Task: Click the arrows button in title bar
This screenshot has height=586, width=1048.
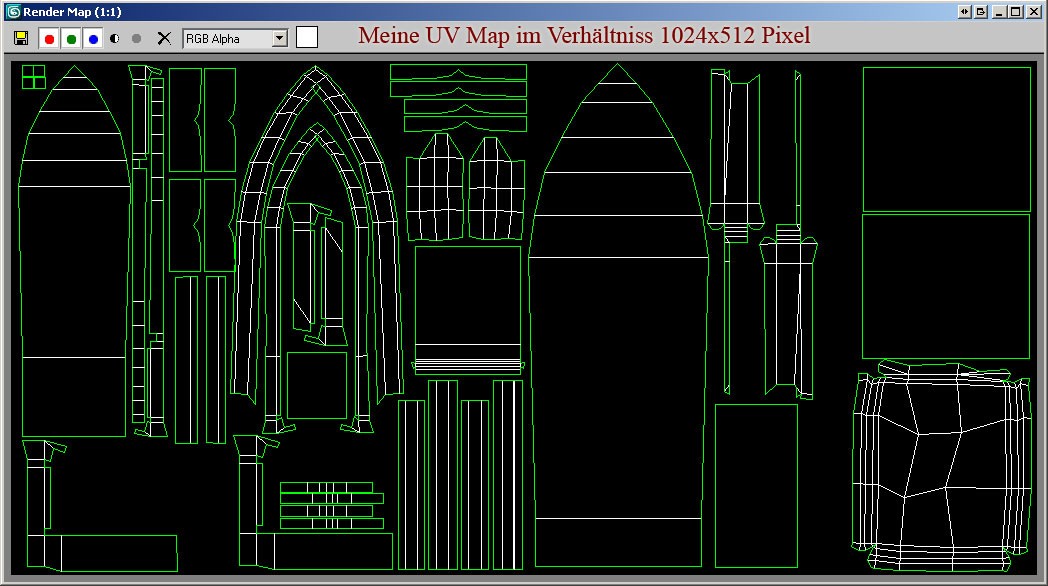Action: 964,12
